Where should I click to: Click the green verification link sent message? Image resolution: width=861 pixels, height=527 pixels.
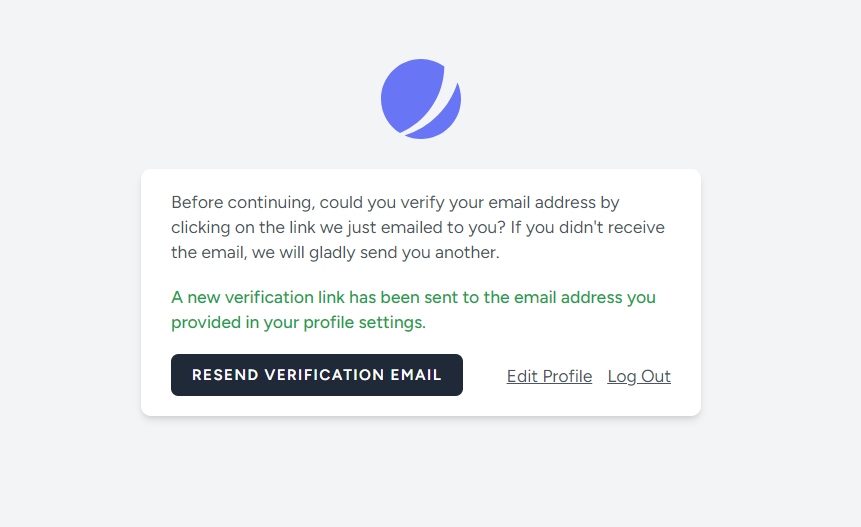pos(413,310)
